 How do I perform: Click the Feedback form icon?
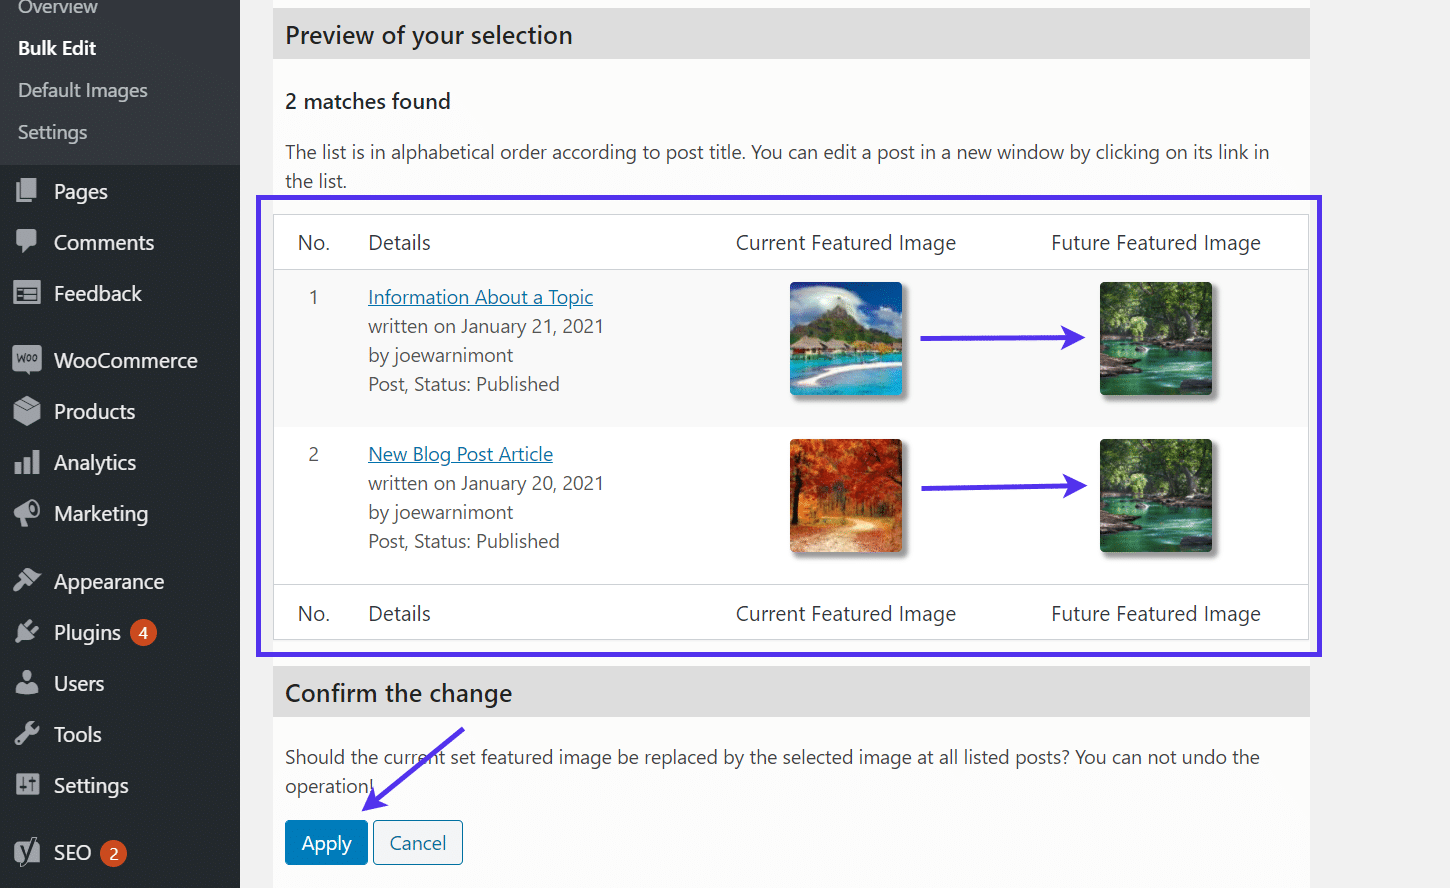click(27, 293)
